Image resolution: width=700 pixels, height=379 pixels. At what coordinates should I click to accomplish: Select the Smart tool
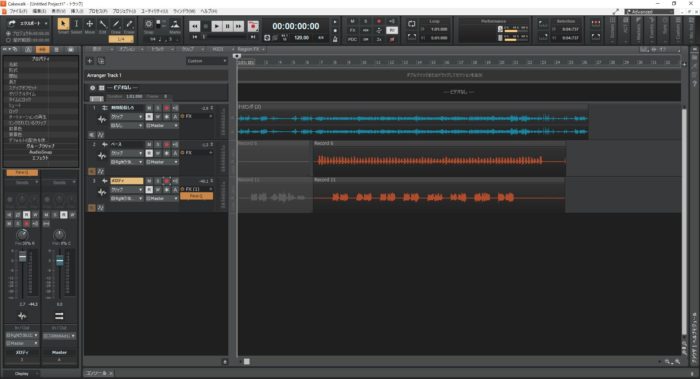pos(63,24)
